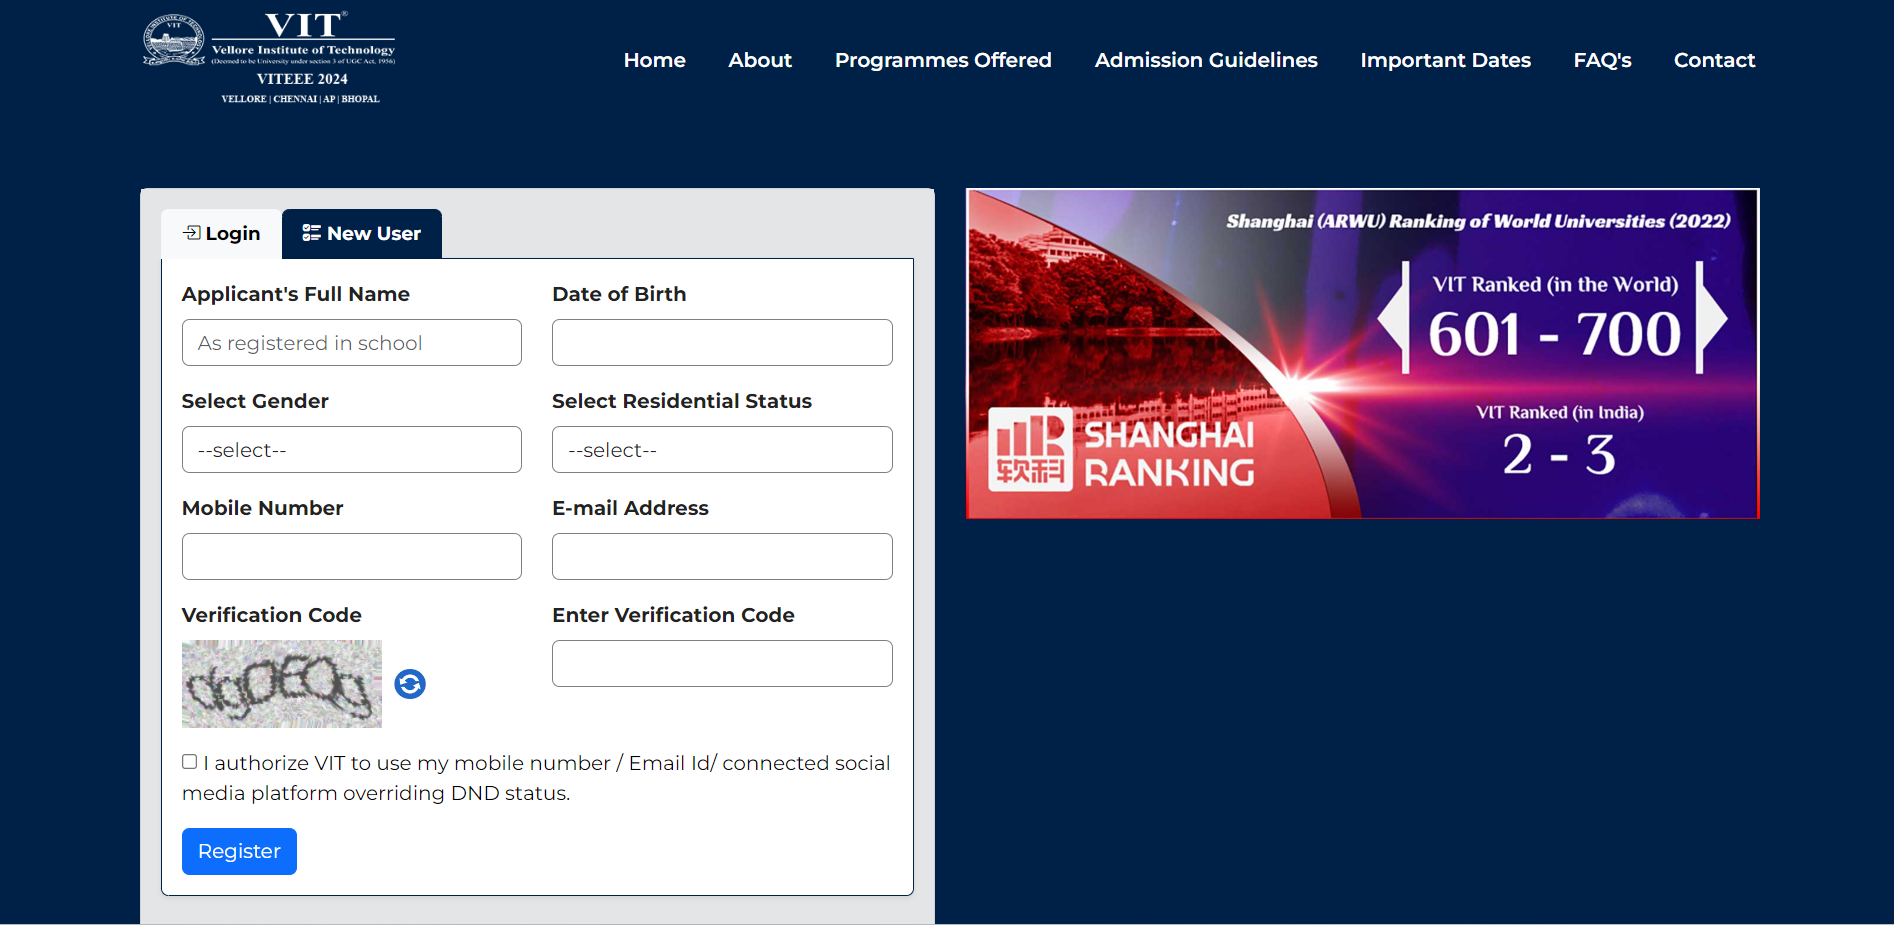Image resolution: width=1894 pixels, height=925 pixels.
Task: Click next arrow on ranking banner
Action: [x=1711, y=318]
